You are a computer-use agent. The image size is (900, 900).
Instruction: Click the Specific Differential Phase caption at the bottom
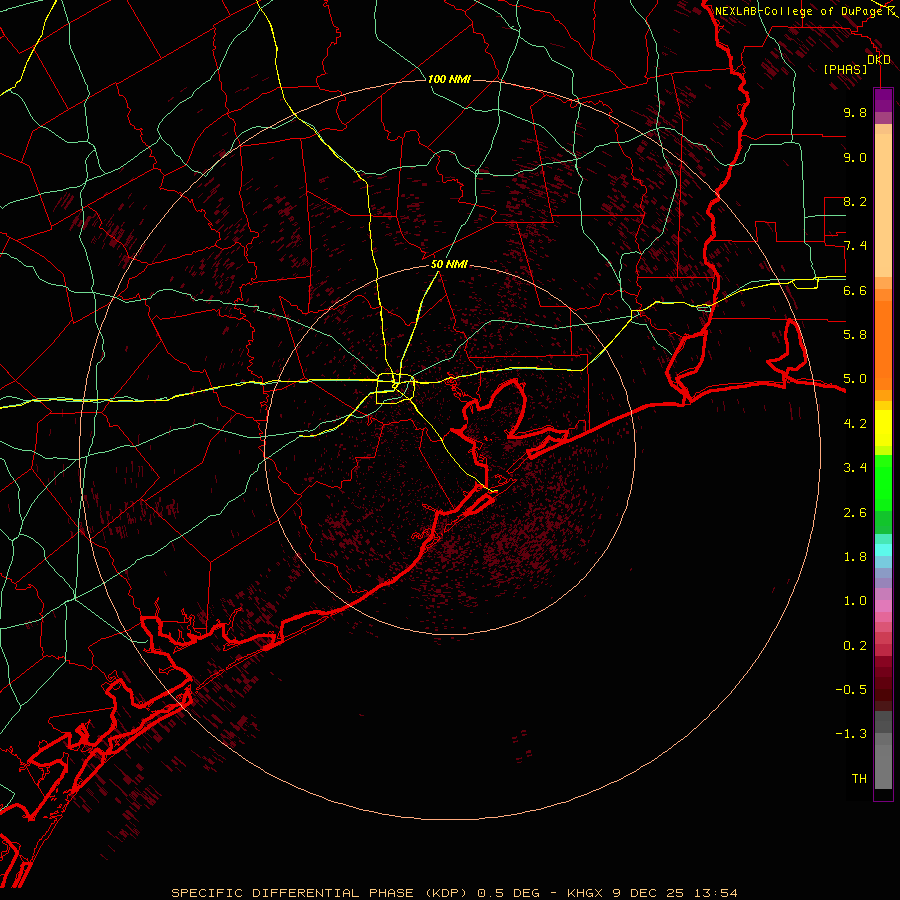pyautogui.click(x=454, y=893)
